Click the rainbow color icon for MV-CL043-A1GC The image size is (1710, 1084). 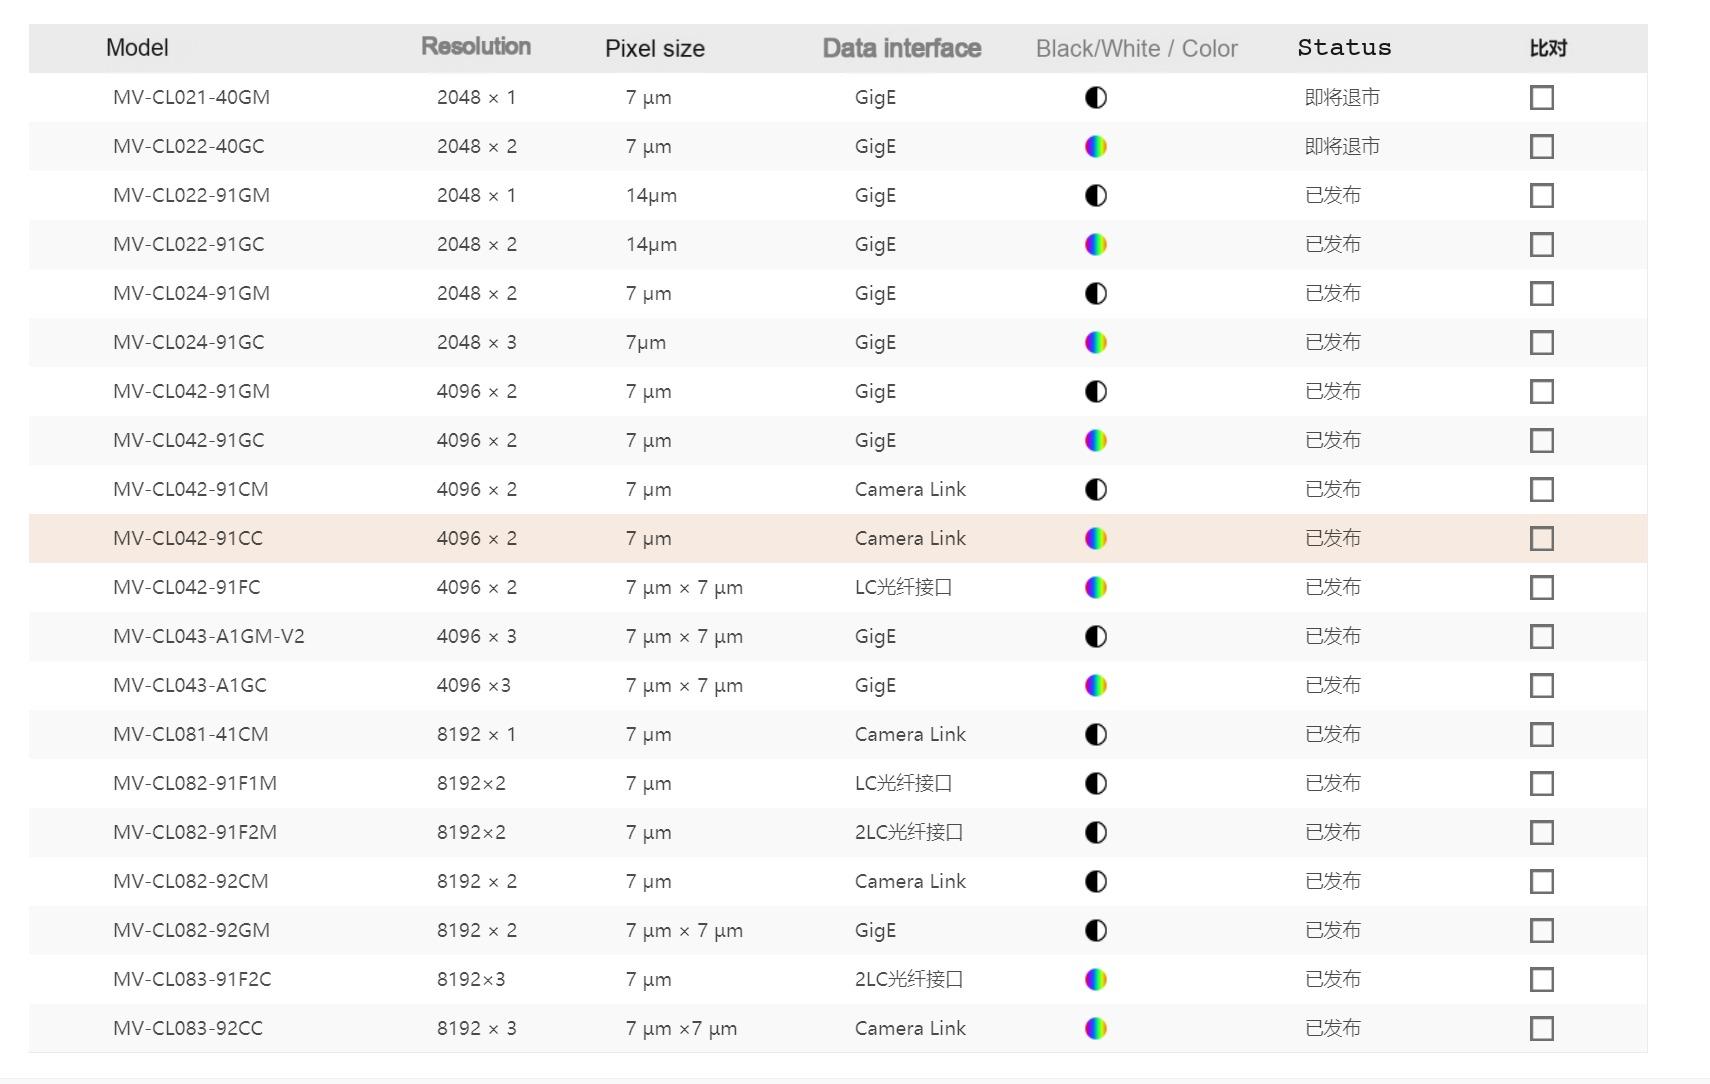(1096, 686)
